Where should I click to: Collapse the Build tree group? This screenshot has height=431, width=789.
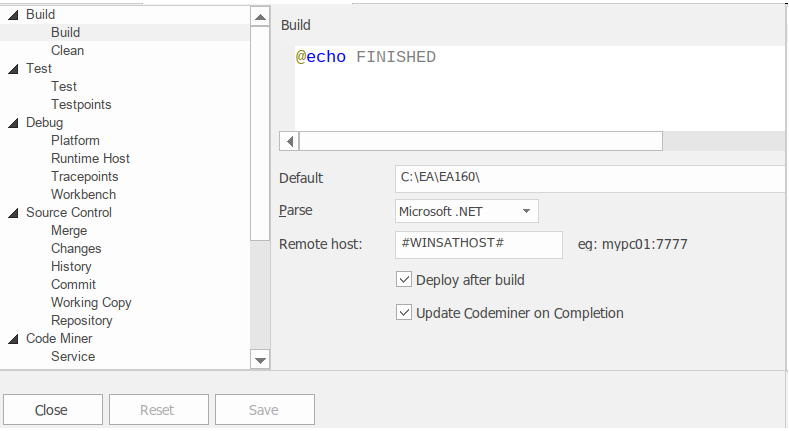tap(13, 15)
